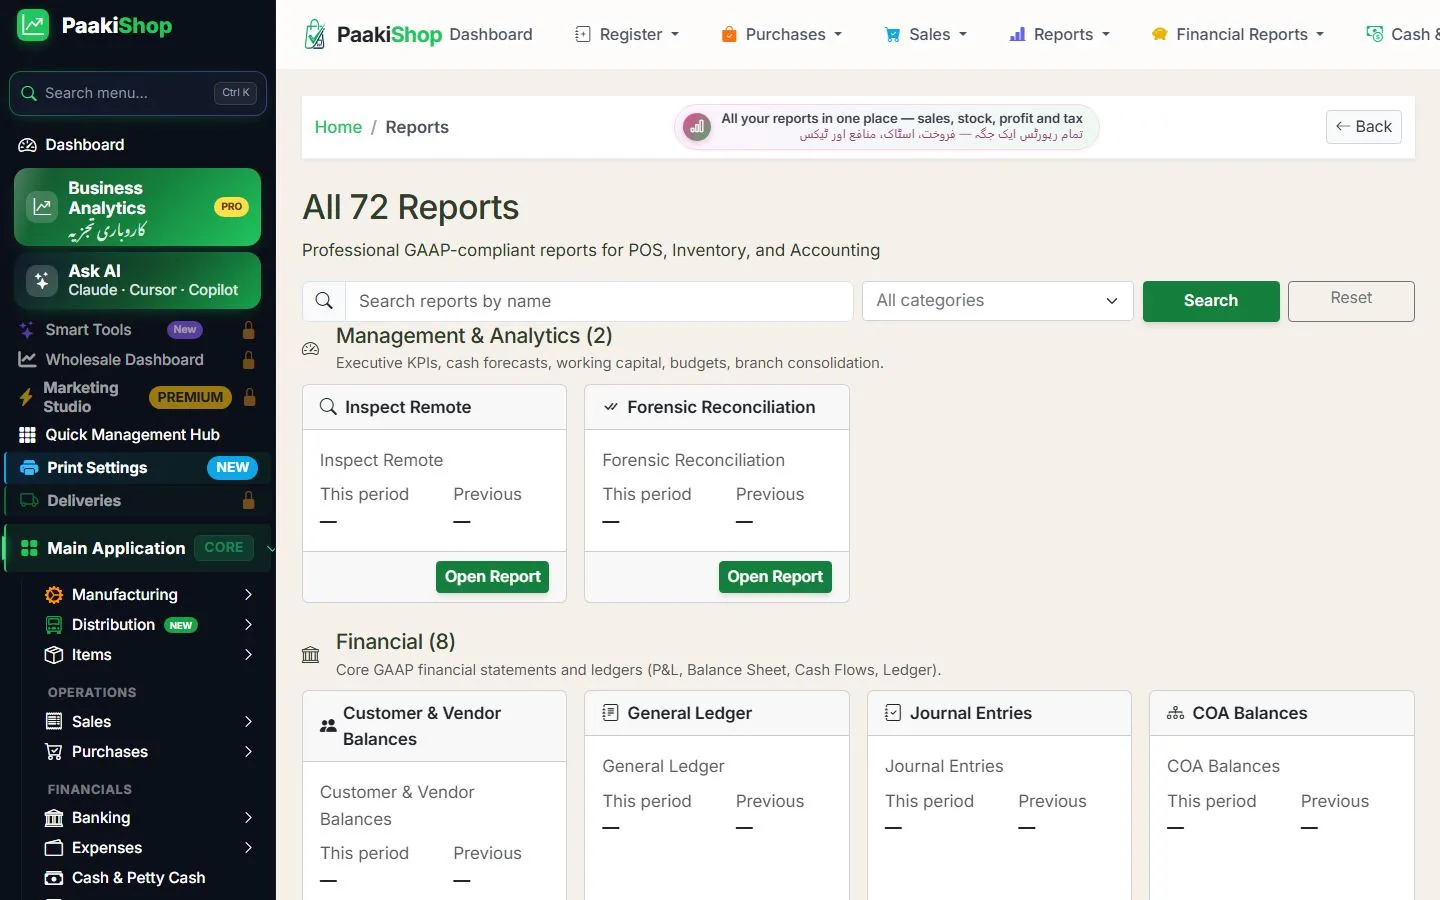The image size is (1440, 900).
Task: Click the Management & Analytics gauge icon
Action: tap(310, 349)
